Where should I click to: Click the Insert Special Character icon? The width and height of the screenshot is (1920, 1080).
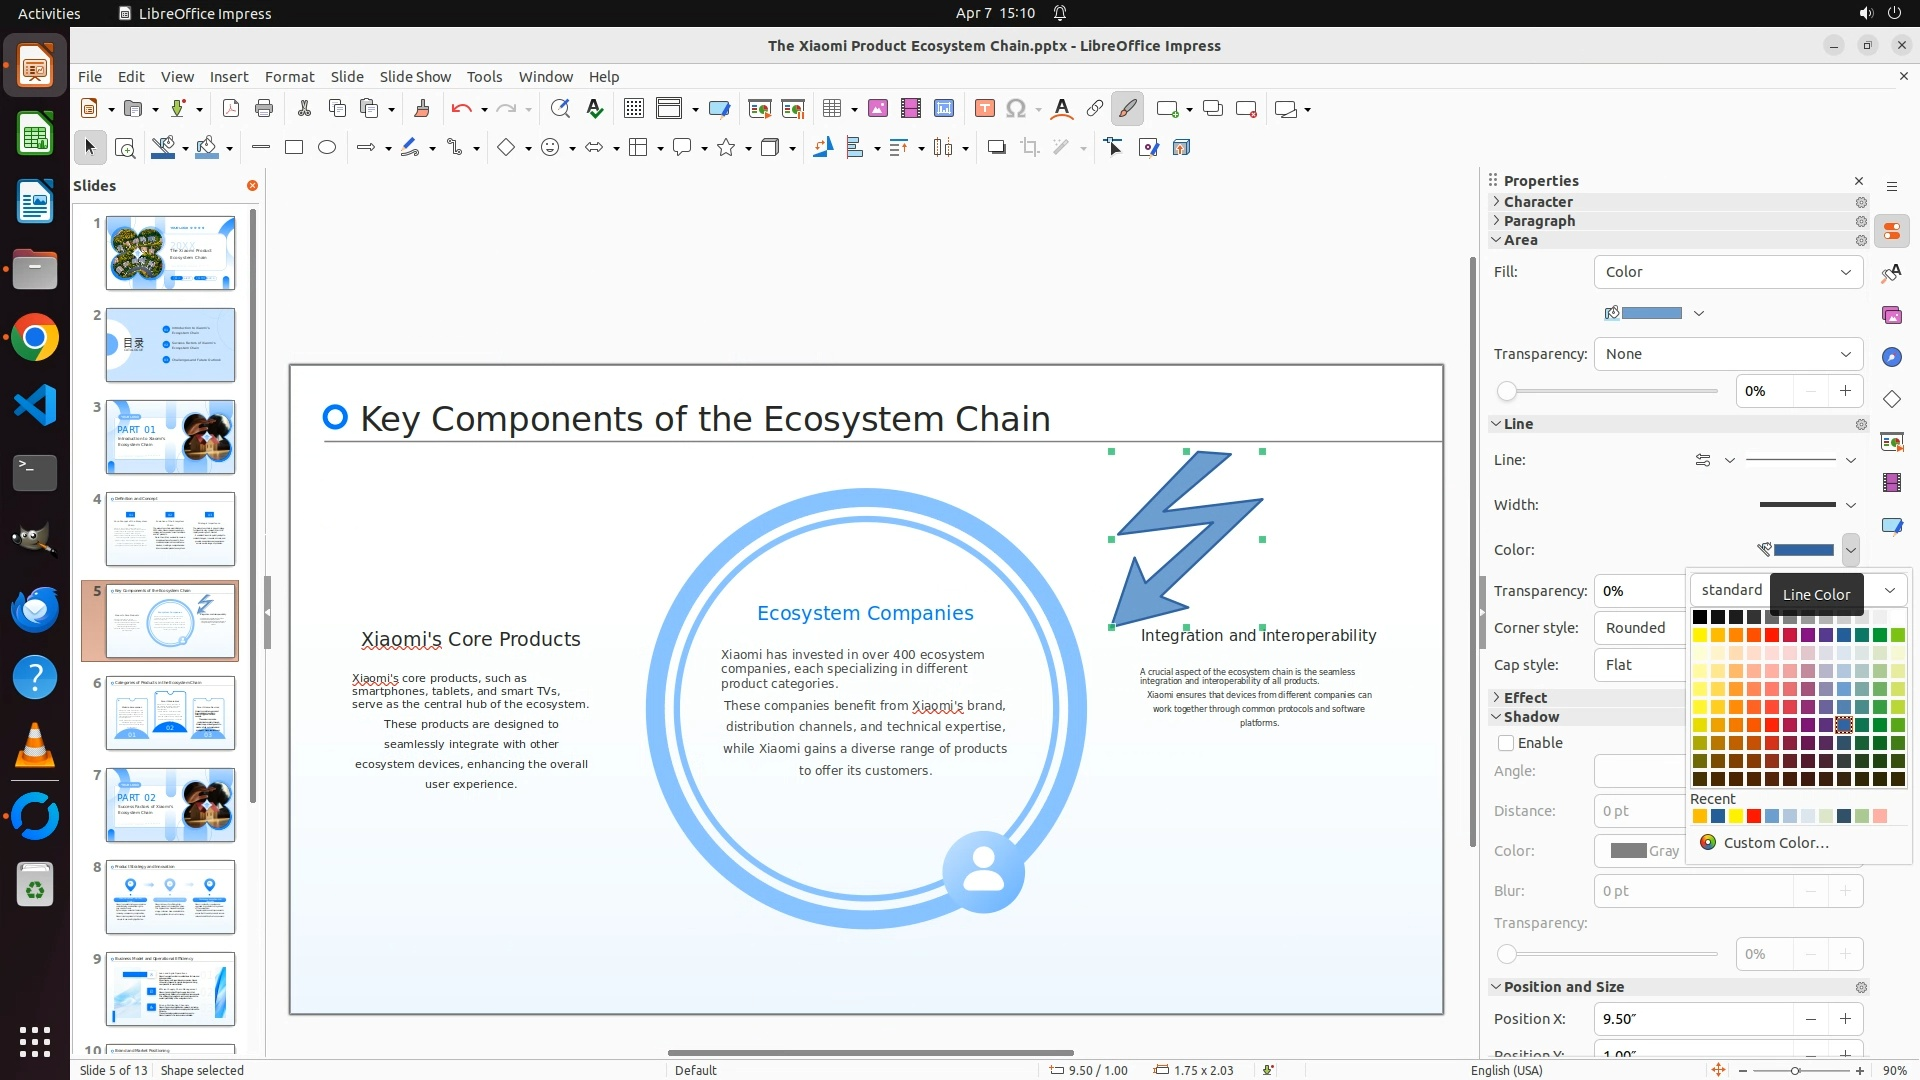click(x=1016, y=109)
